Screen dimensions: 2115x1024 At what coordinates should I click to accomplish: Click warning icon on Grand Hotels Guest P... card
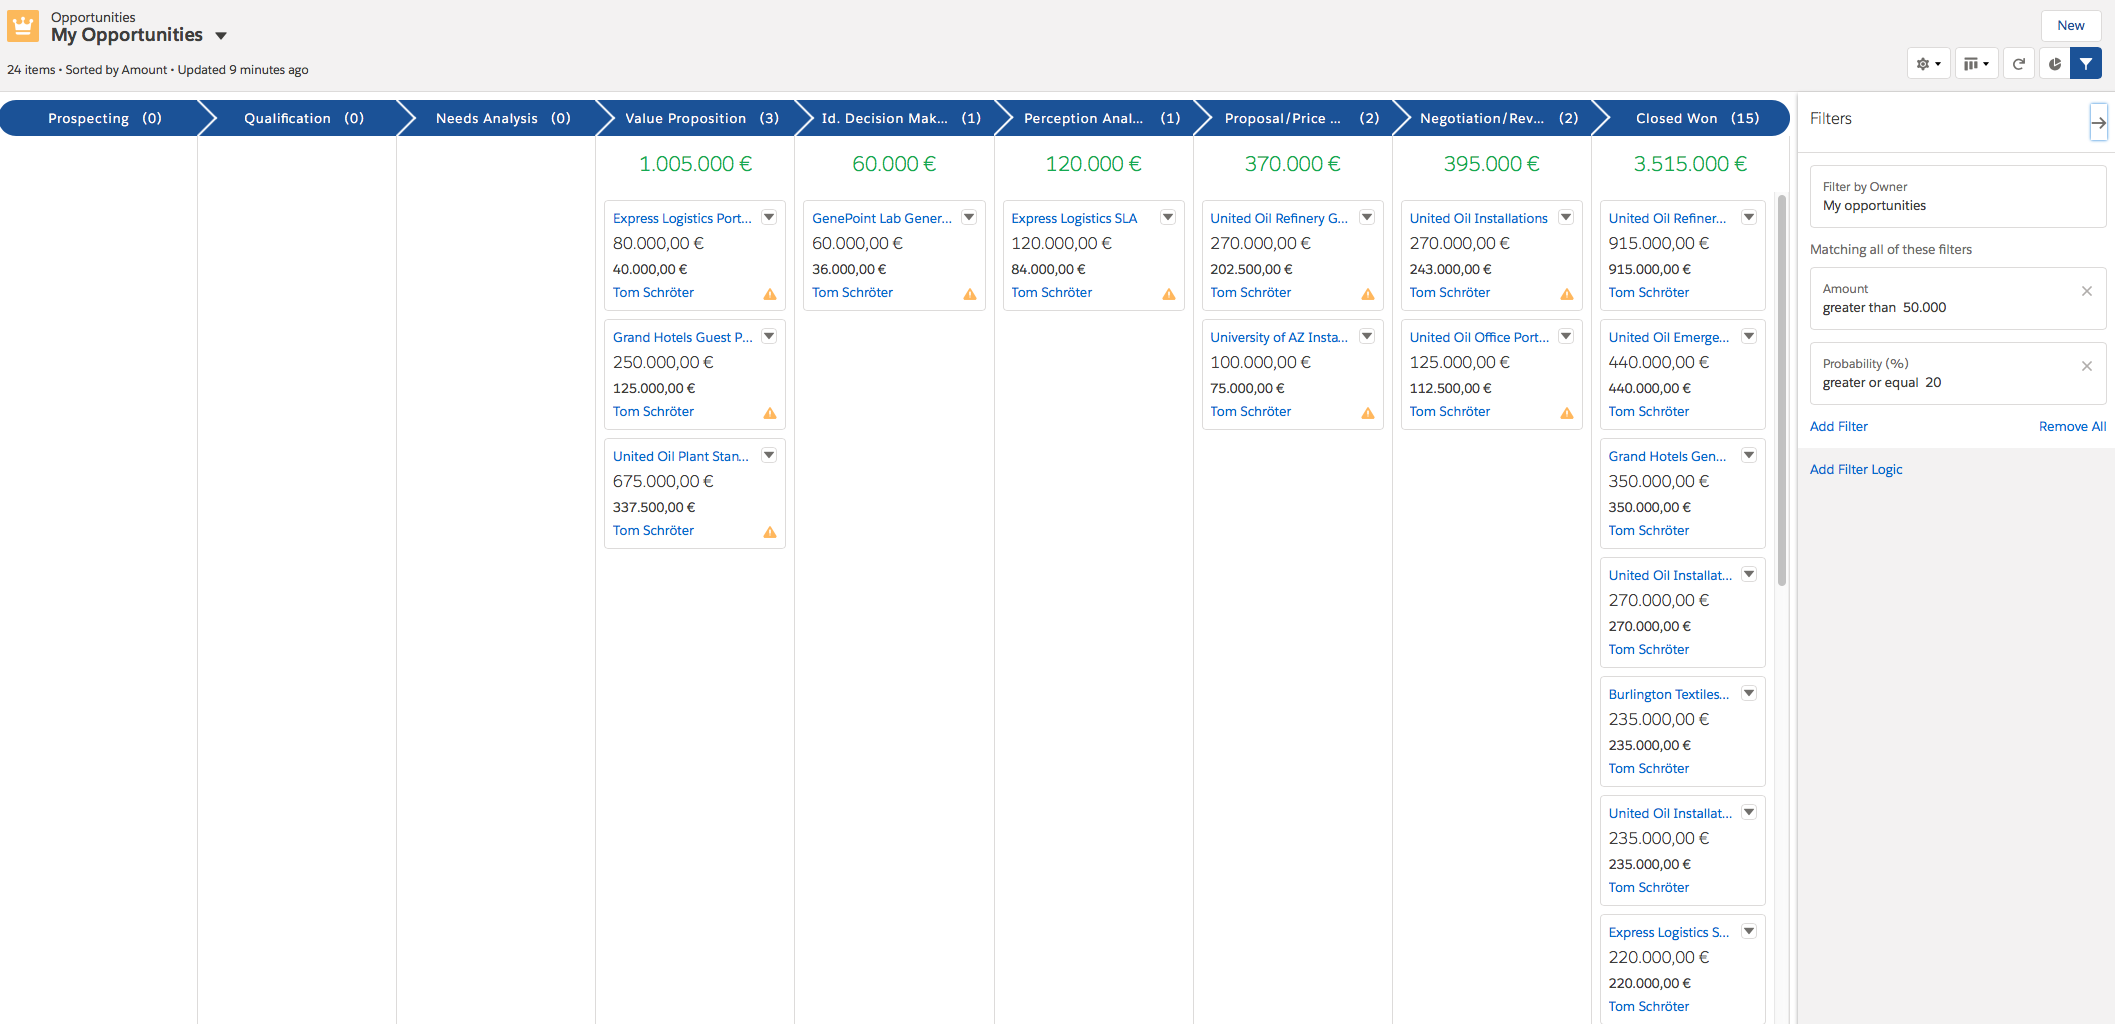point(770,413)
